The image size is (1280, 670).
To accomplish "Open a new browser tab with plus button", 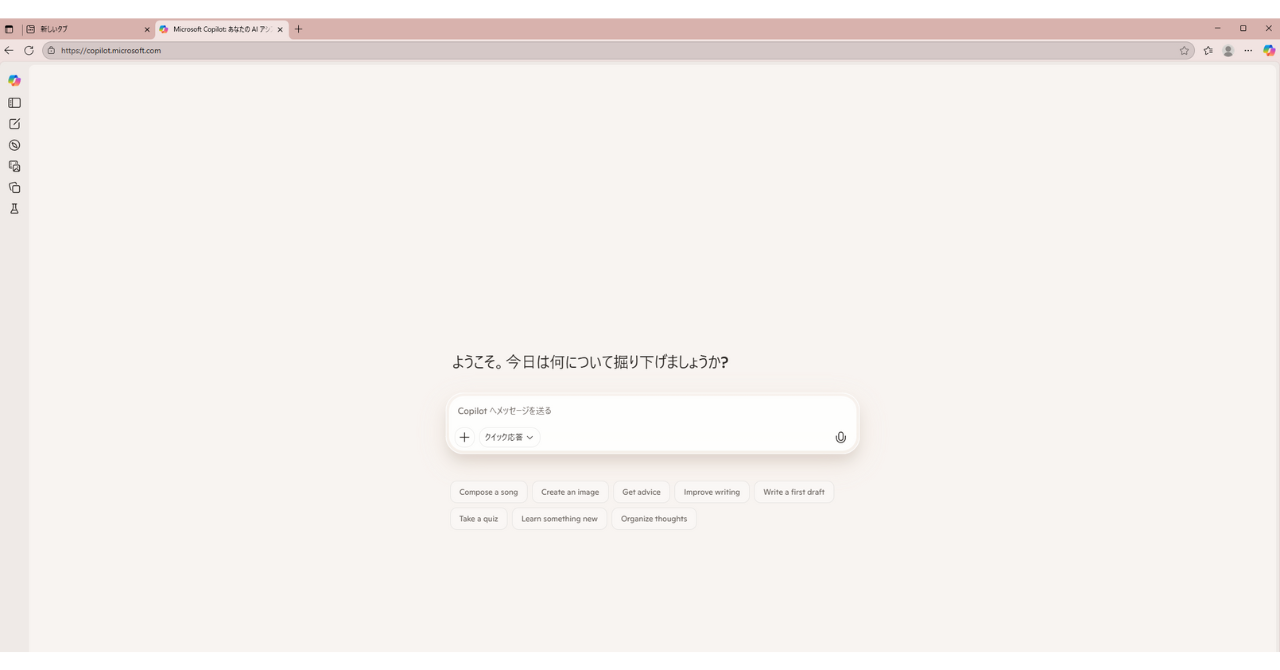I will 298,29.
